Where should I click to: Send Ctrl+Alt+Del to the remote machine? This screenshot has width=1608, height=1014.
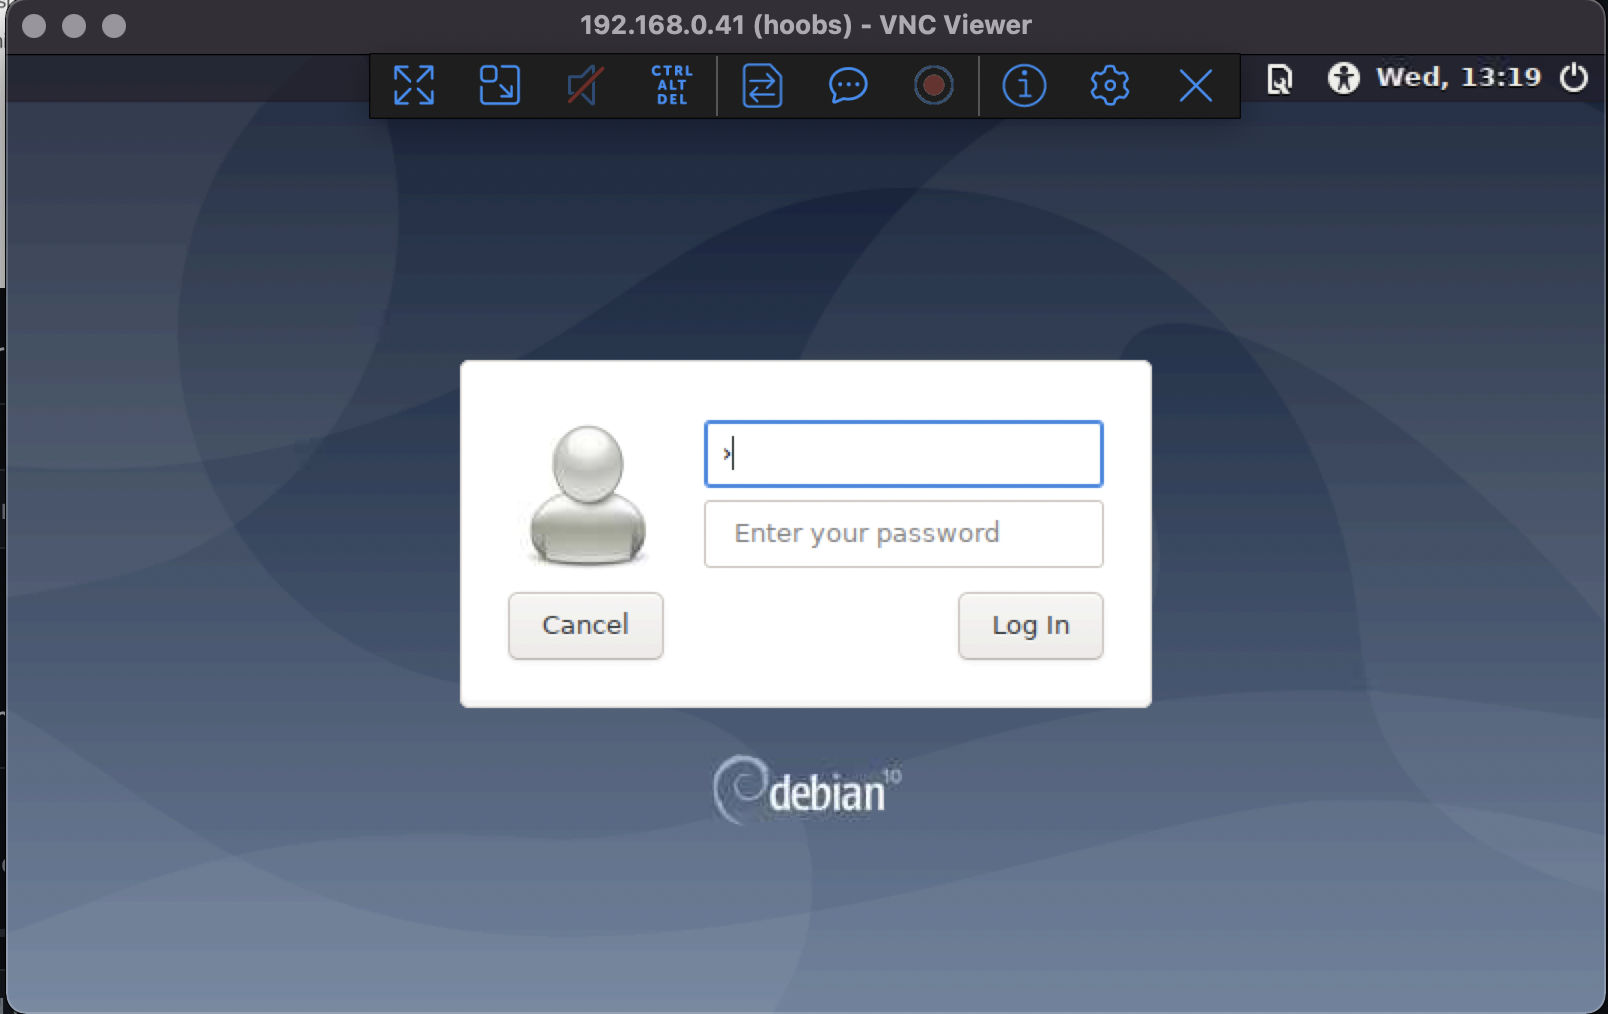pyautogui.click(x=671, y=86)
